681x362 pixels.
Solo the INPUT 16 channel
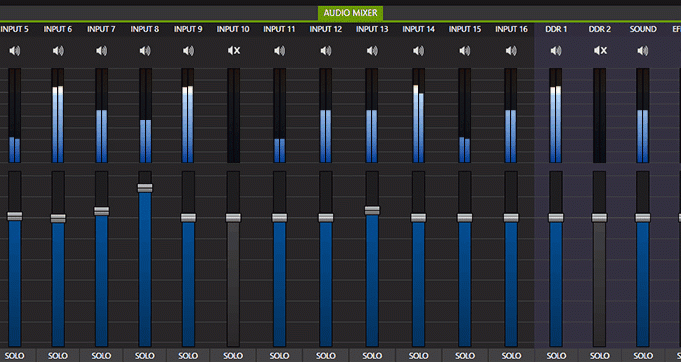click(511, 355)
